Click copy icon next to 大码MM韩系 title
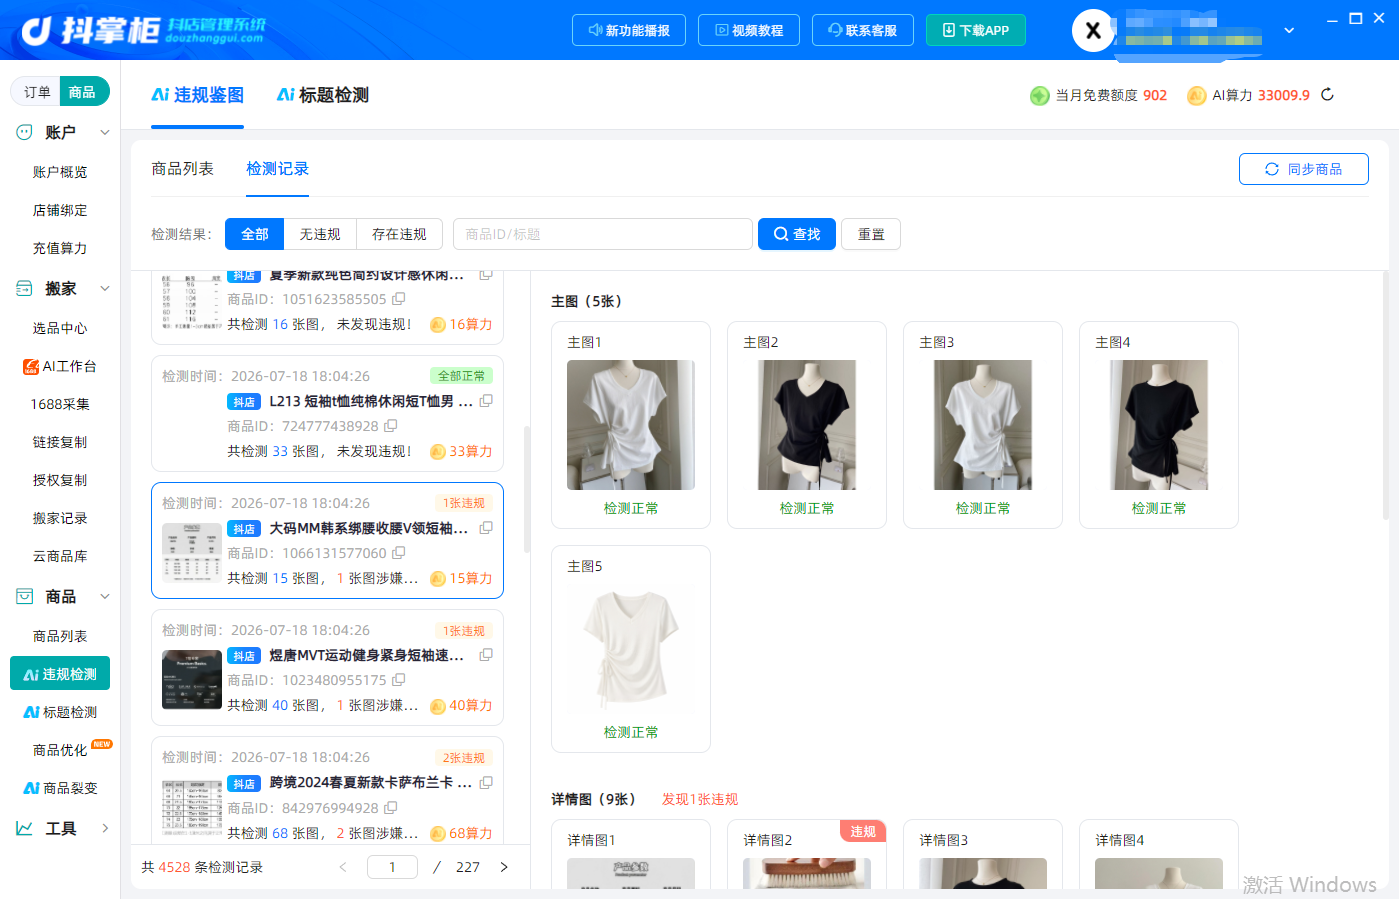This screenshot has width=1399, height=899. (x=486, y=528)
